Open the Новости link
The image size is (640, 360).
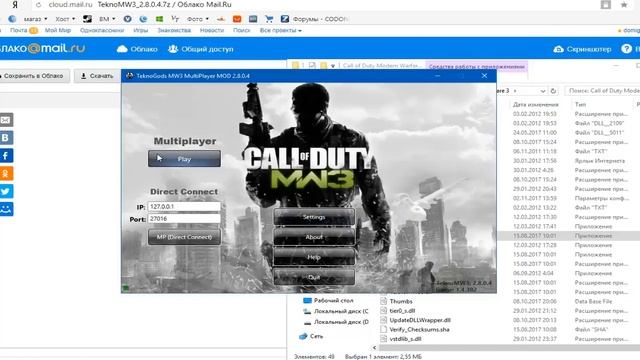pos(212,30)
